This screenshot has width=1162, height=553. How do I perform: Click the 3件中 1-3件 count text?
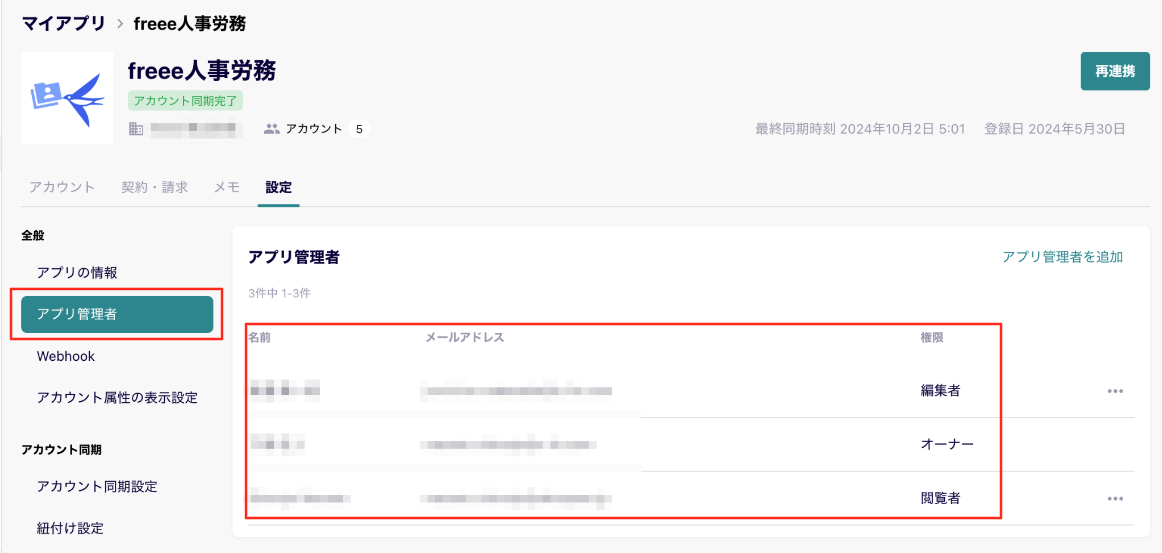(279, 293)
